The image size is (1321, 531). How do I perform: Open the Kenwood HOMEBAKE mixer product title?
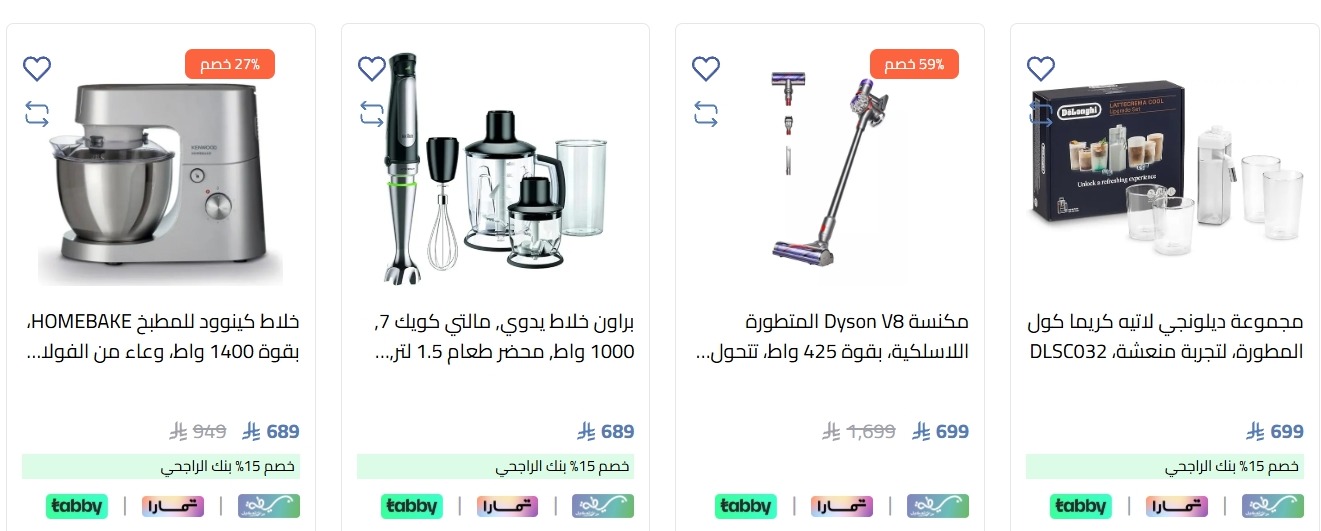(x=161, y=337)
